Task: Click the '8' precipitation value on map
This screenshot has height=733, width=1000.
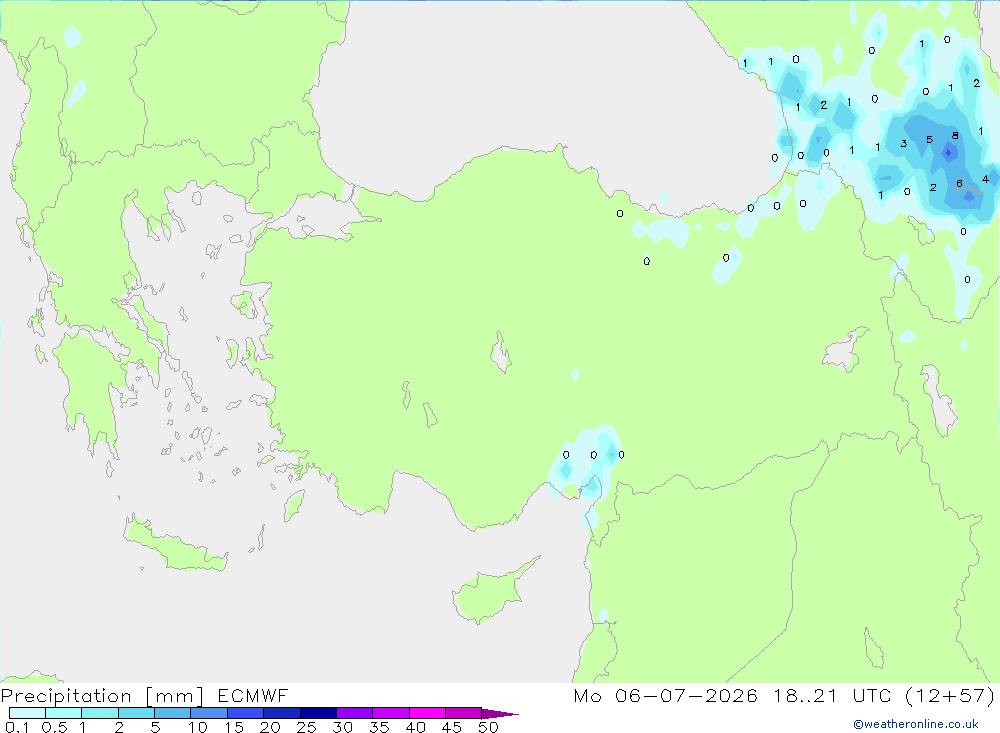Action: pos(955,135)
